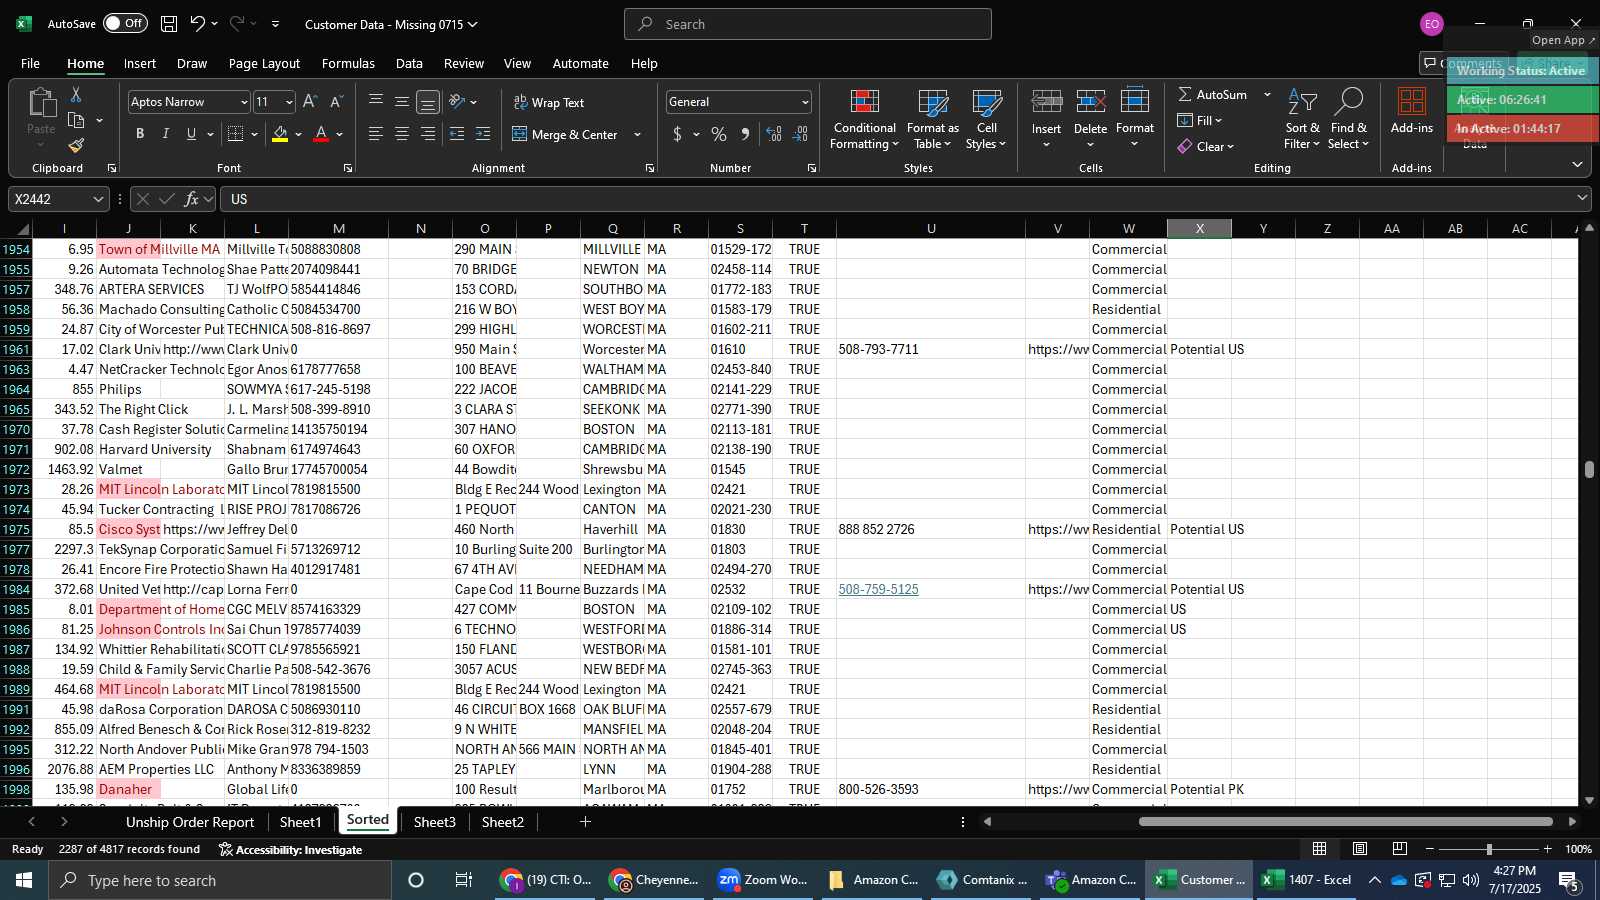
Task: Toggle Wrap Text
Action: pyautogui.click(x=549, y=102)
